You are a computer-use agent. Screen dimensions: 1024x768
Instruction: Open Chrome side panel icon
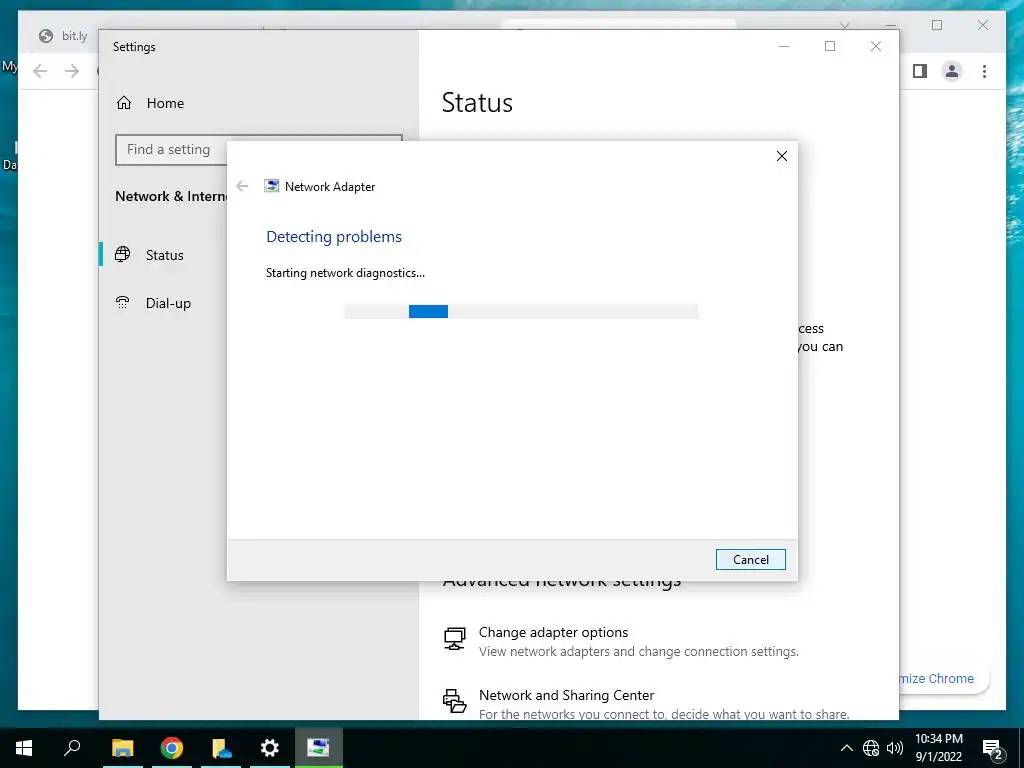point(920,71)
